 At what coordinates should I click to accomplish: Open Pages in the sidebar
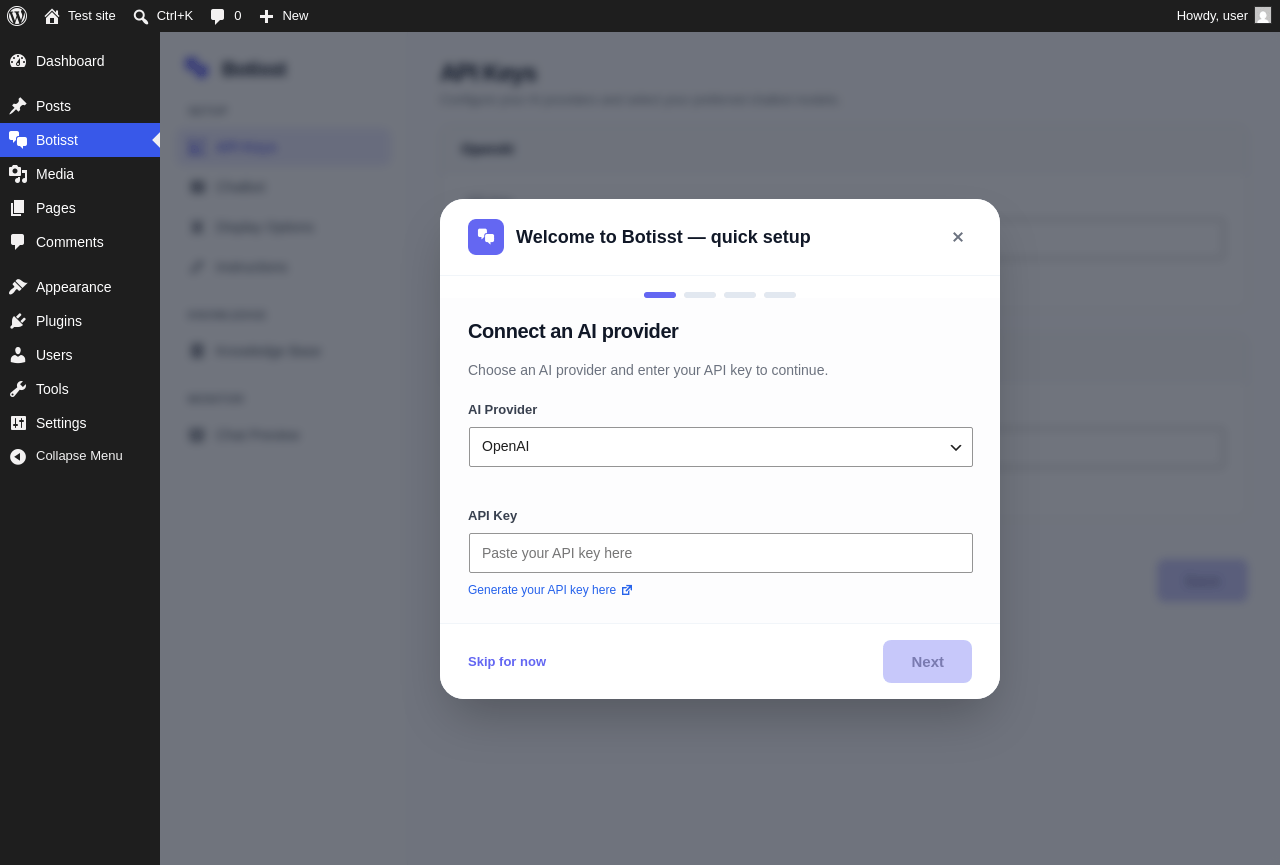click(80, 208)
